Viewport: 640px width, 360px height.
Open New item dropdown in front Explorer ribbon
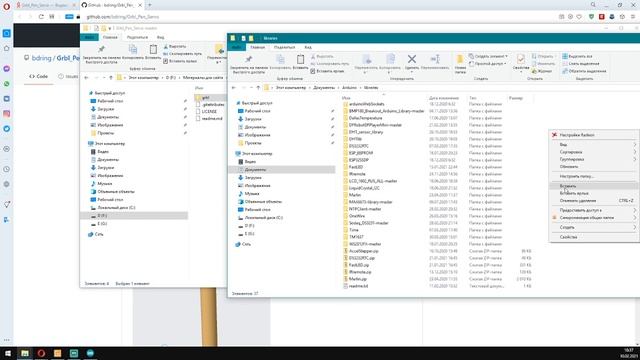pyautogui.click(x=488, y=56)
